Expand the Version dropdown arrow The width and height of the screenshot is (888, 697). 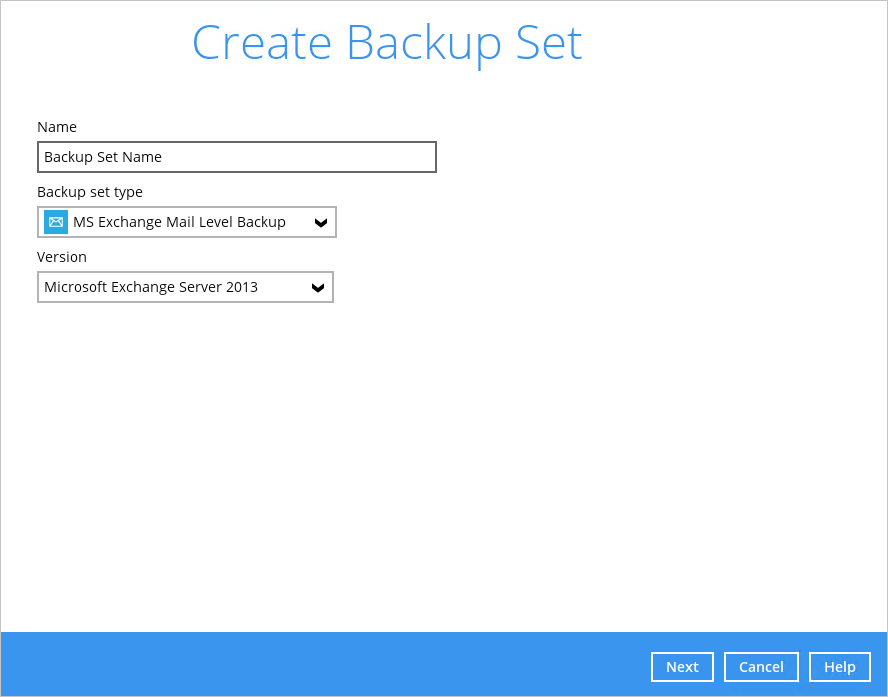point(318,288)
